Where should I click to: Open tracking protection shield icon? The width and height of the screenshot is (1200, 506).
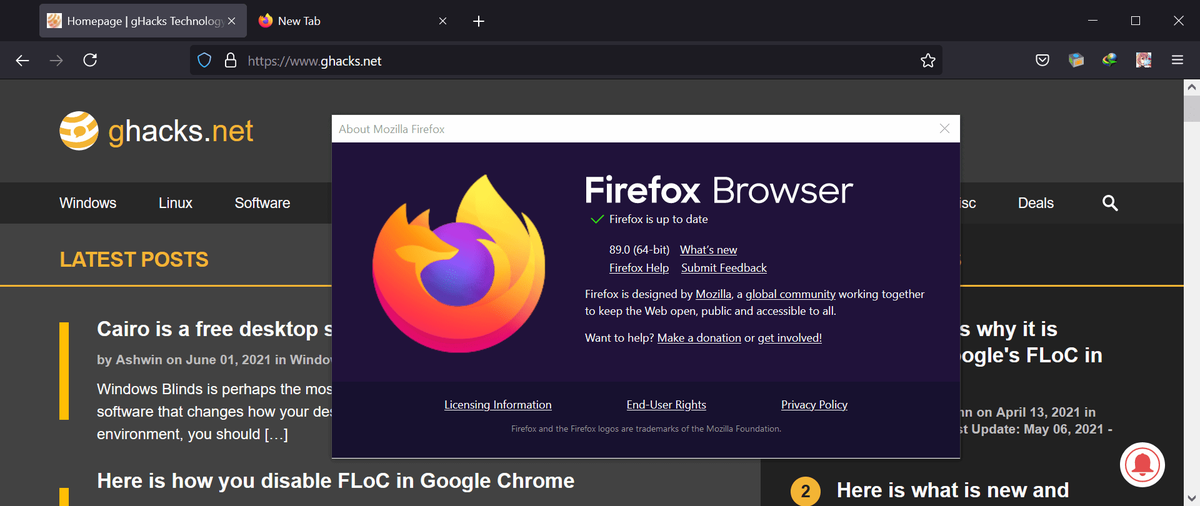point(205,61)
